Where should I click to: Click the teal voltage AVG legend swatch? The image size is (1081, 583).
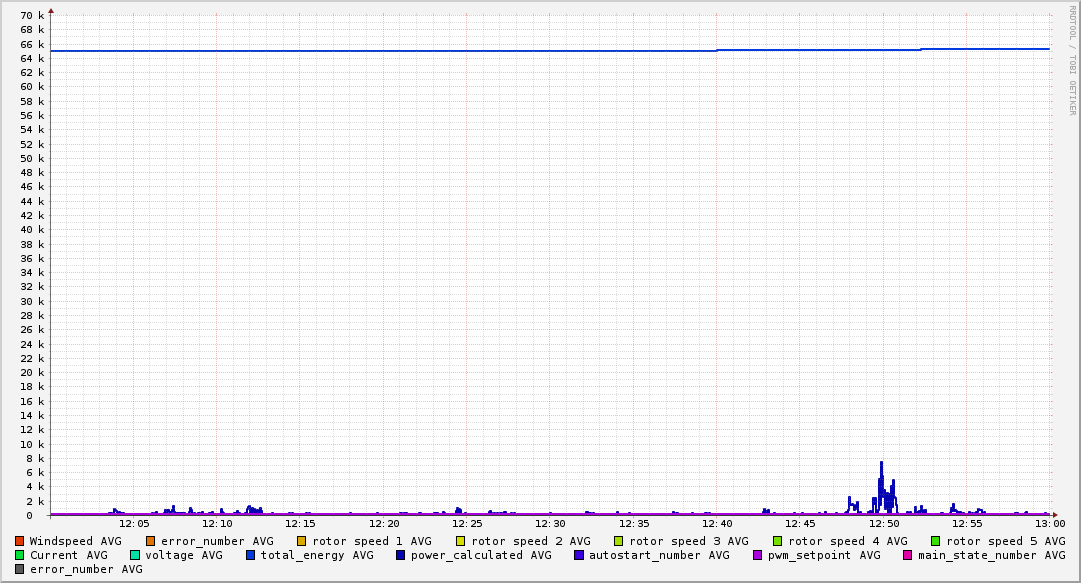coord(135,555)
